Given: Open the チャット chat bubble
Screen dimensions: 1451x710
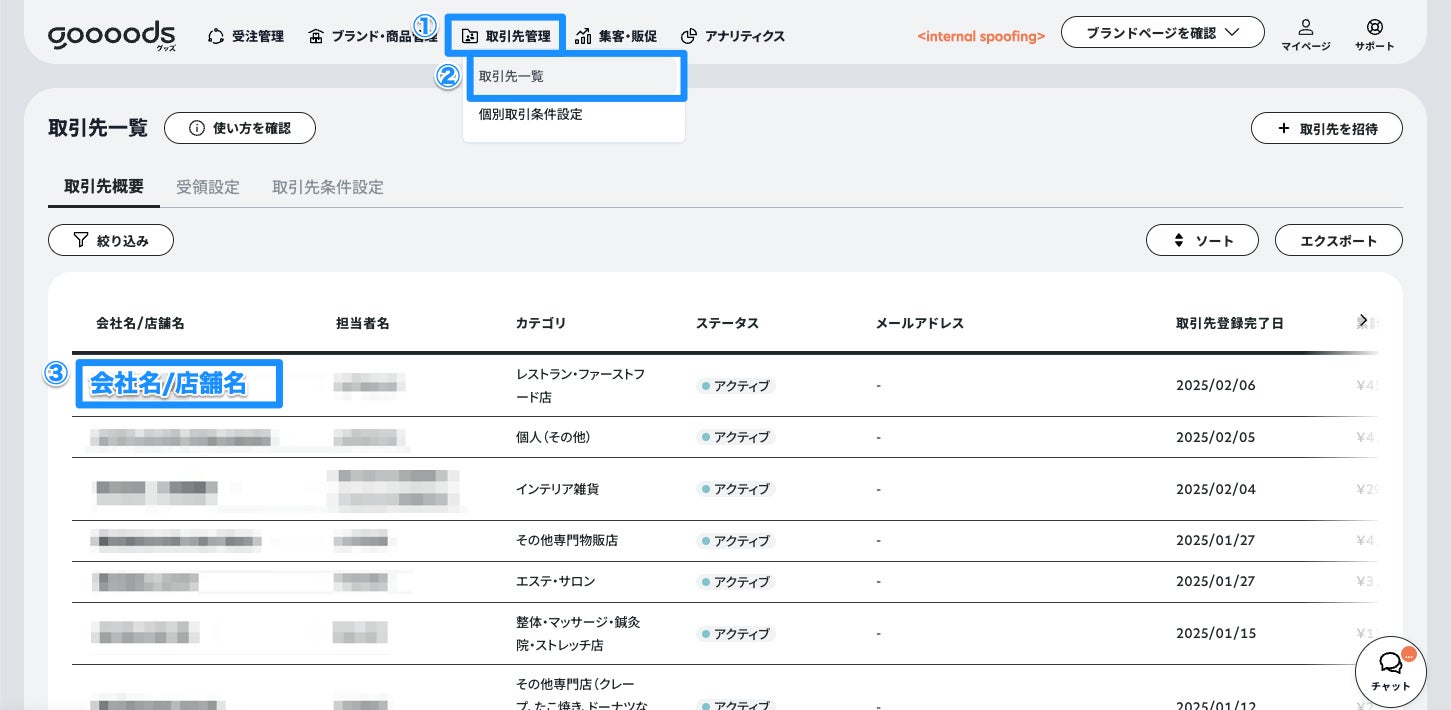Looking at the screenshot, I should (1390, 671).
